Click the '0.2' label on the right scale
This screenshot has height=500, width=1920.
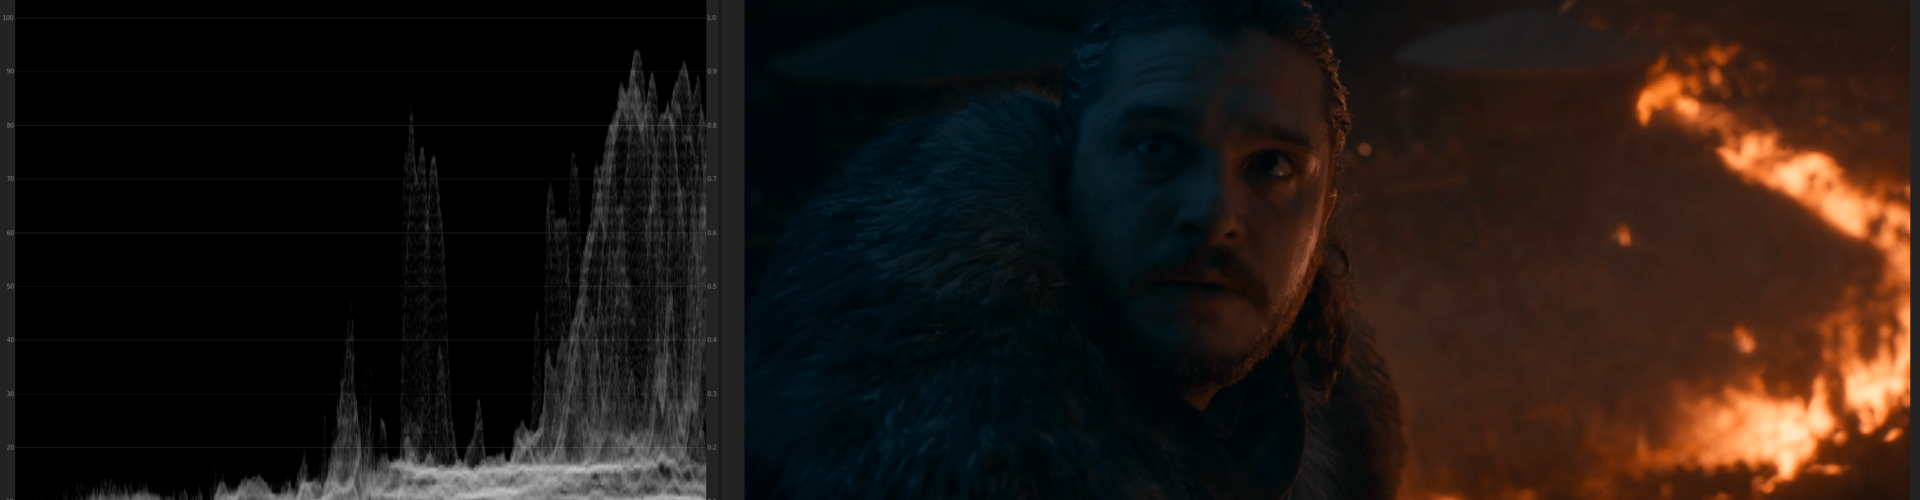[x=712, y=448]
